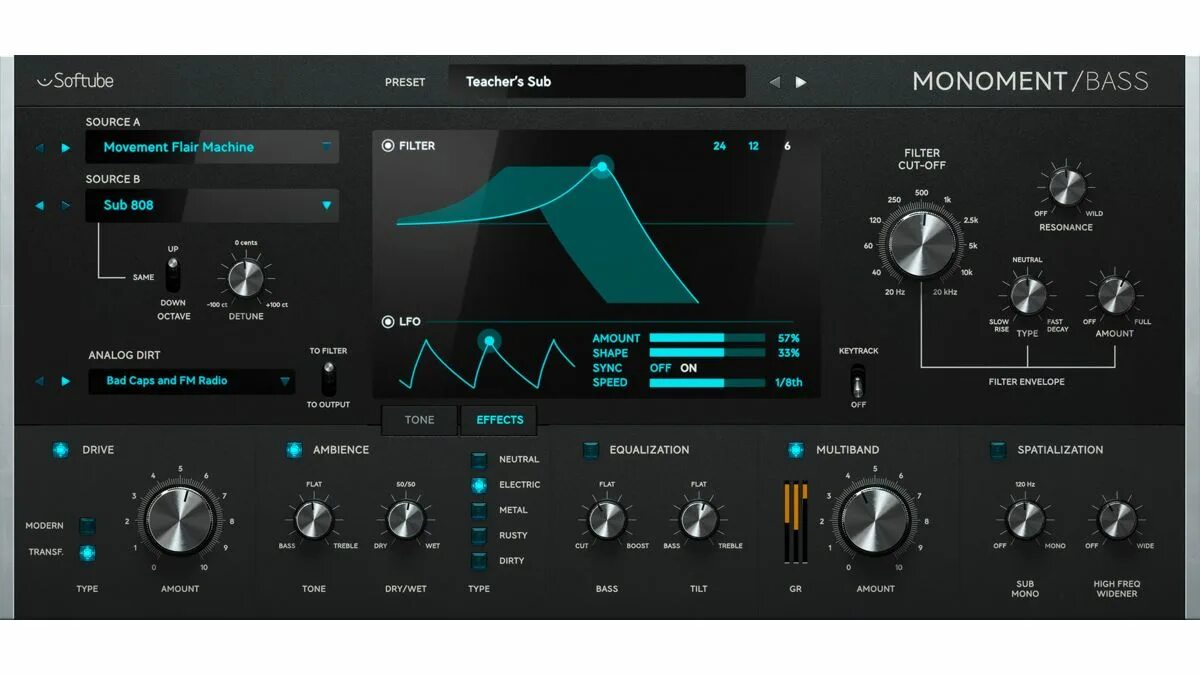Click the filter cutoff handle on curve

[x=602, y=167]
